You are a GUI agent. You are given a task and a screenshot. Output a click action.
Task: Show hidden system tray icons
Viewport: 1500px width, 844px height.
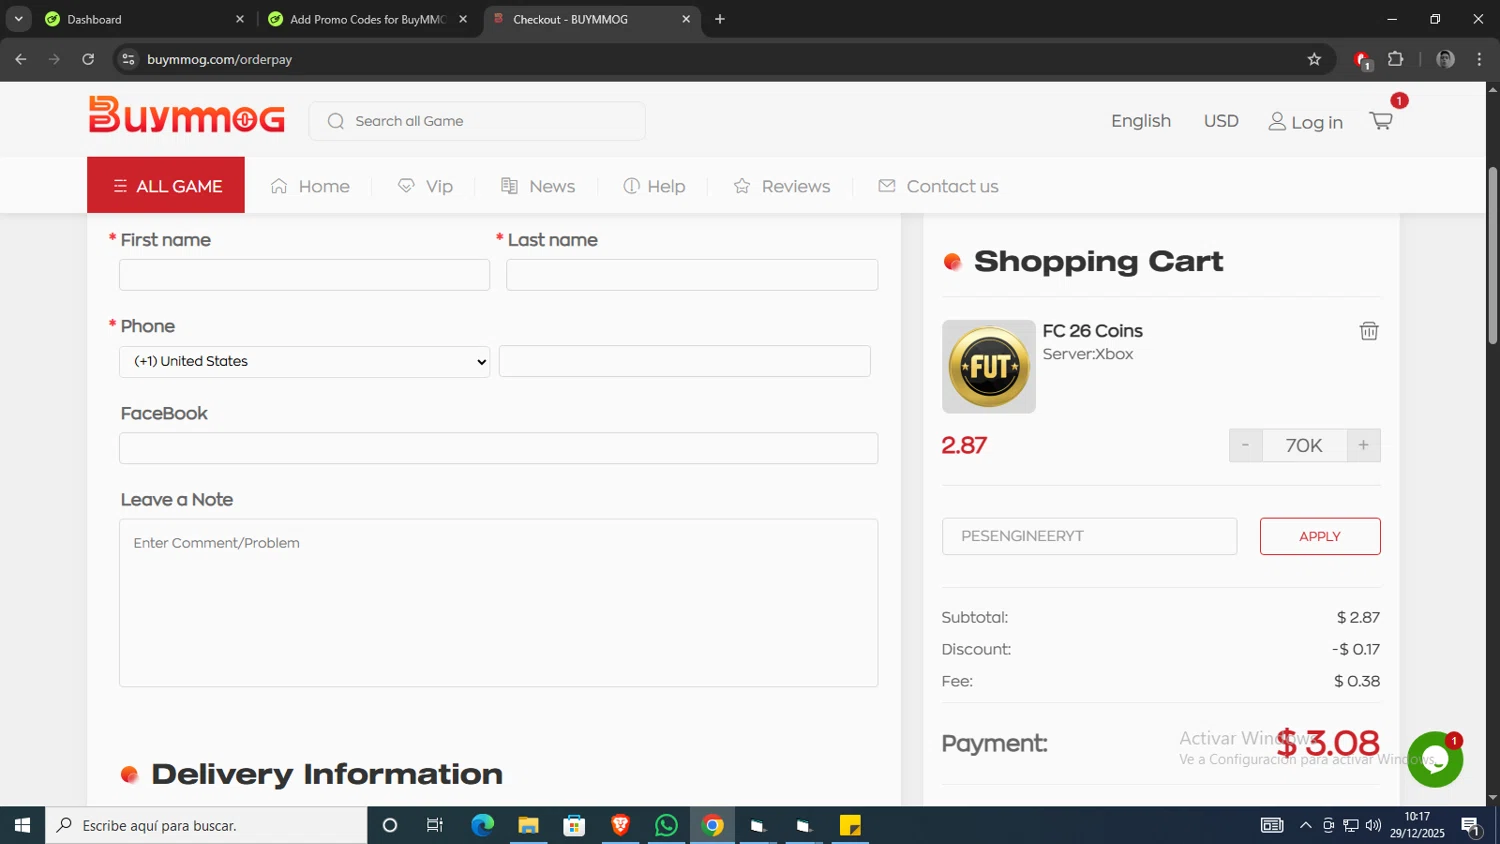(x=1305, y=825)
